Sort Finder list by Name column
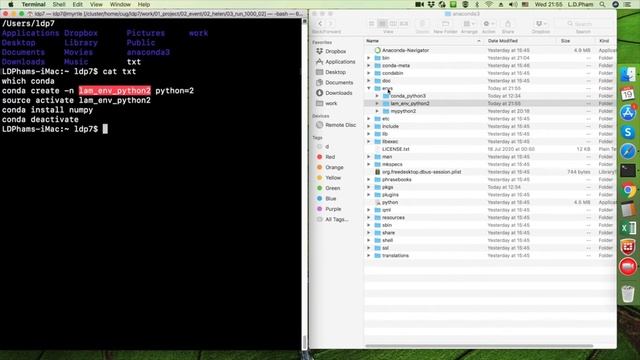The width and height of the screenshot is (640, 360). (x=424, y=41)
